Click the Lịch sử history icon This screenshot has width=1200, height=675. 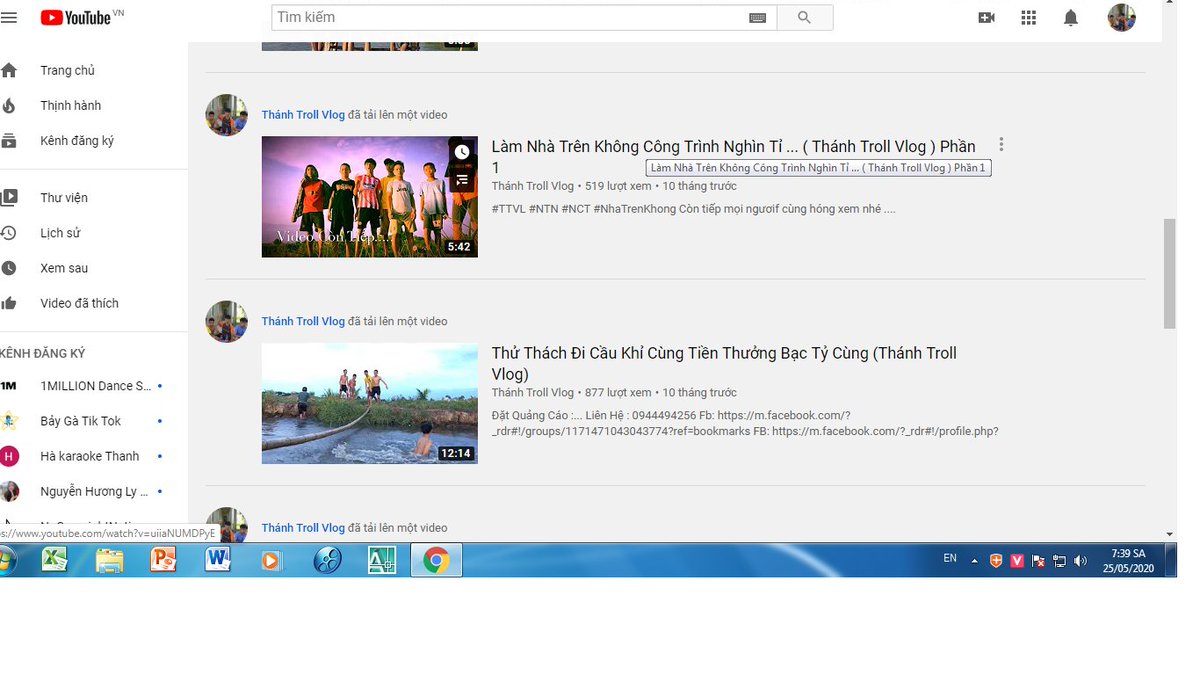[x=9, y=233]
